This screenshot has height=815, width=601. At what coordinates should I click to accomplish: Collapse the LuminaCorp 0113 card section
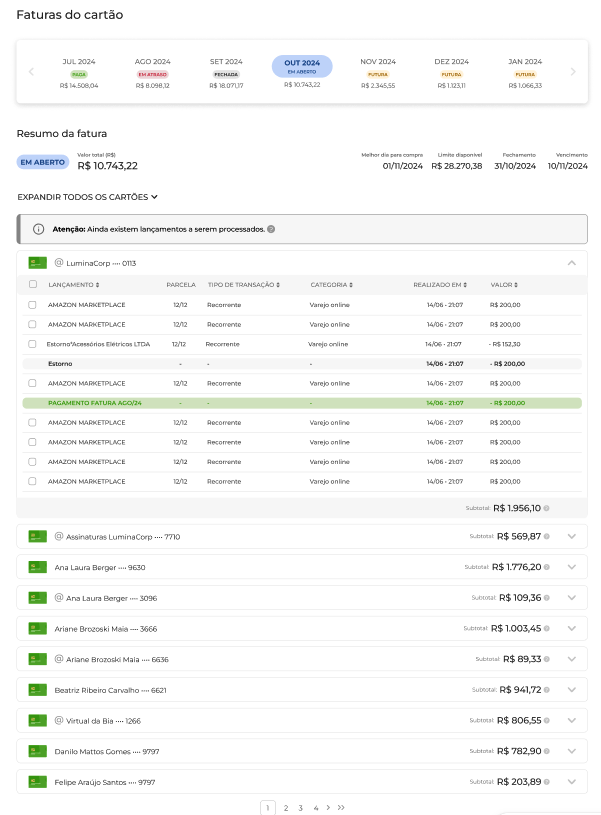click(571, 263)
